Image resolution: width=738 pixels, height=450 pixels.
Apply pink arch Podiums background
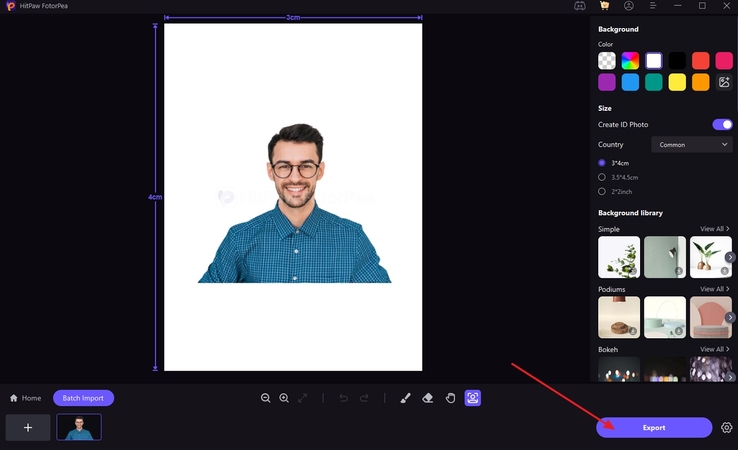(x=711, y=317)
